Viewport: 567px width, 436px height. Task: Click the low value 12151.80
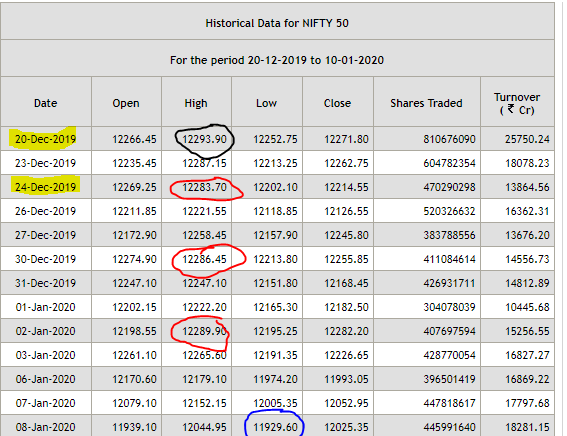pyautogui.click(x=275, y=283)
